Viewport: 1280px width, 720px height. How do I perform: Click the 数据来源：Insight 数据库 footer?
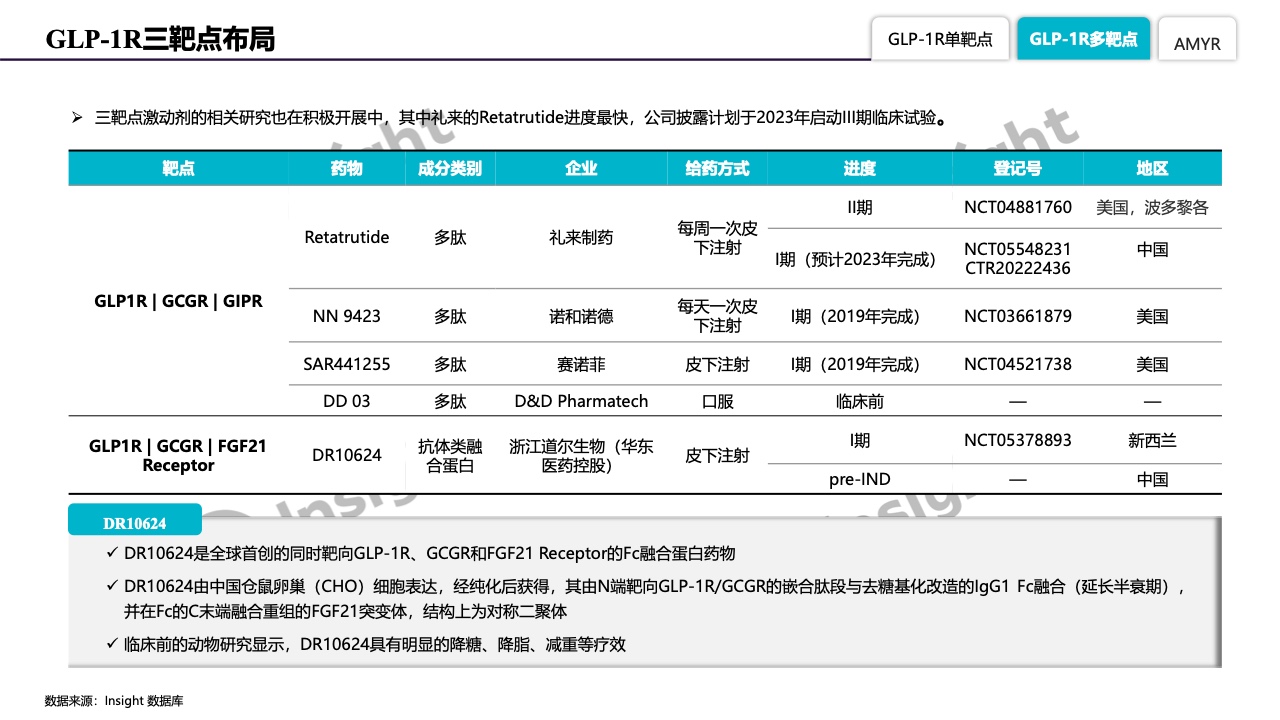(x=114, y=701)
